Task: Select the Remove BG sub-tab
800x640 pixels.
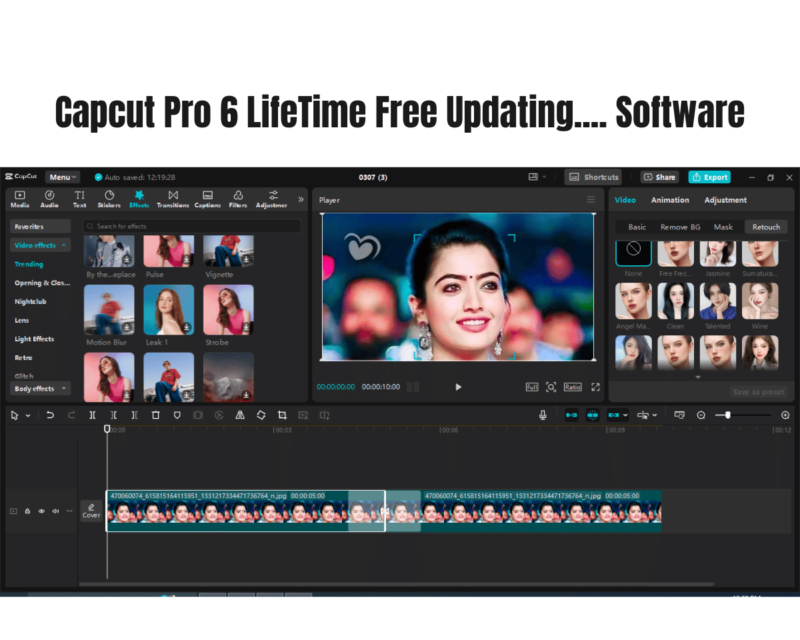Action: pyautogui.click(x=680, y=227)
